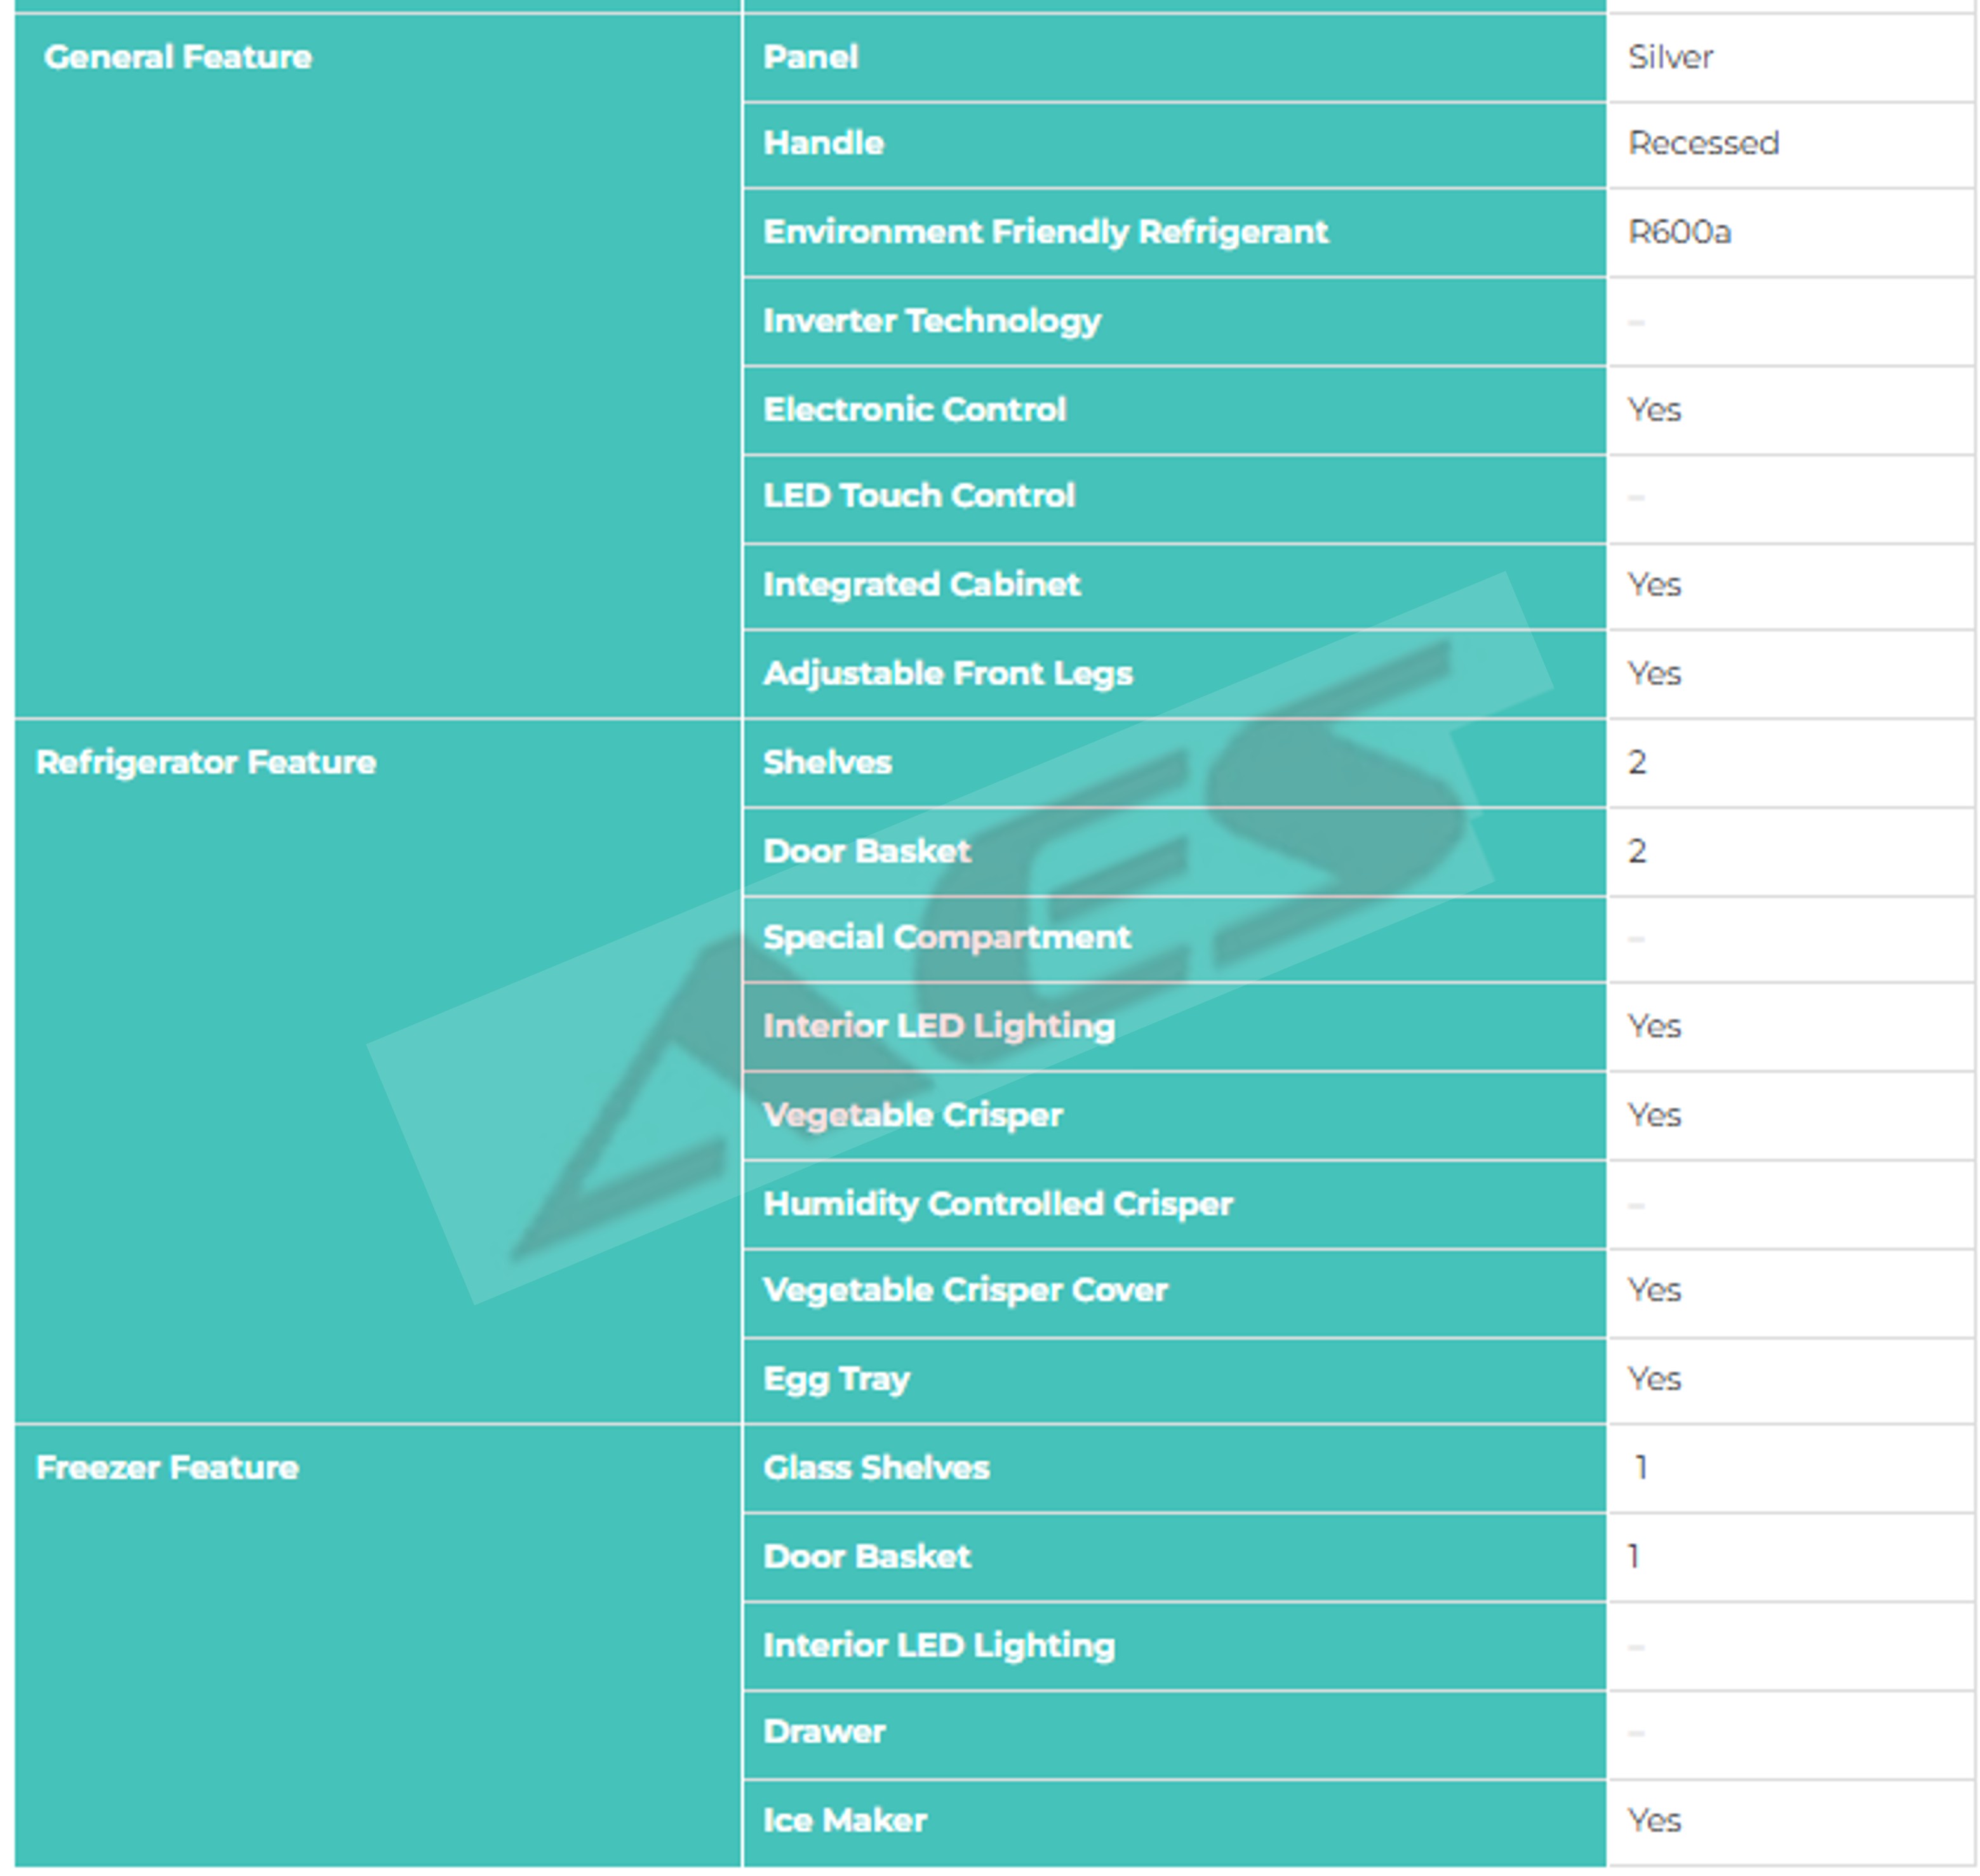Select the R600a refrigerant value
The width and height of the screenshot is (1980, 1876).
[x=1678, y=232]
